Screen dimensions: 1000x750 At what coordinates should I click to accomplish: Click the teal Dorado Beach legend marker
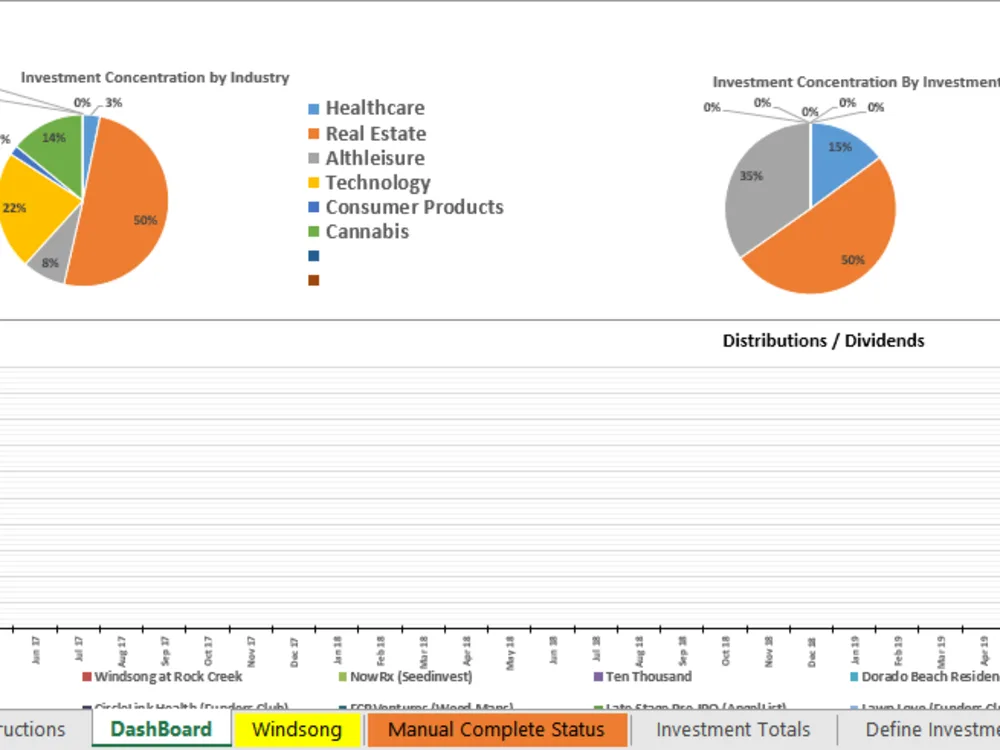coord(854,677)
